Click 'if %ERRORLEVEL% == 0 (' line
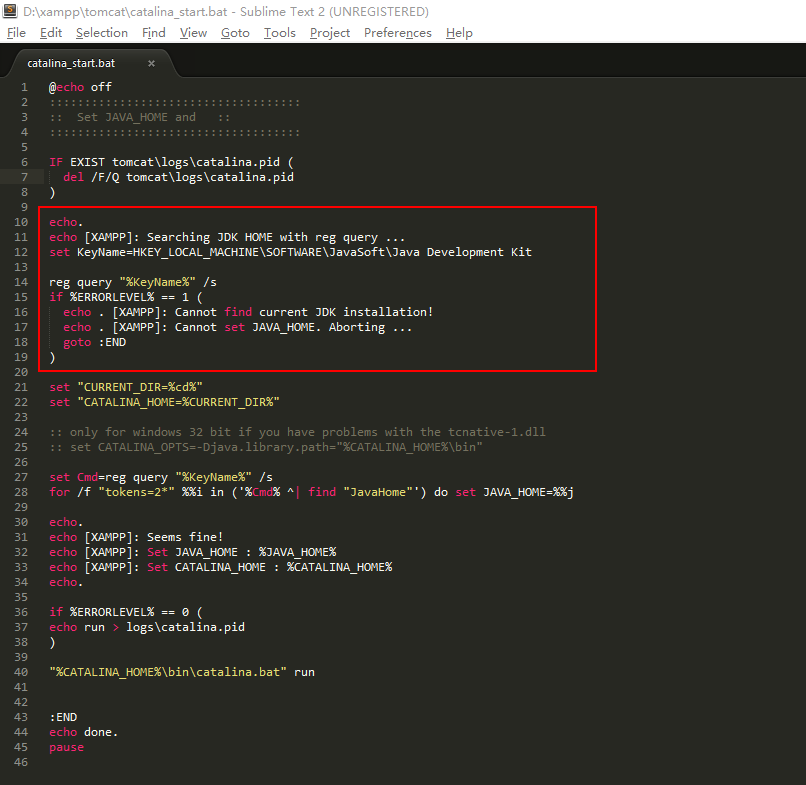The image size is (806, 785). click(126, 612)
